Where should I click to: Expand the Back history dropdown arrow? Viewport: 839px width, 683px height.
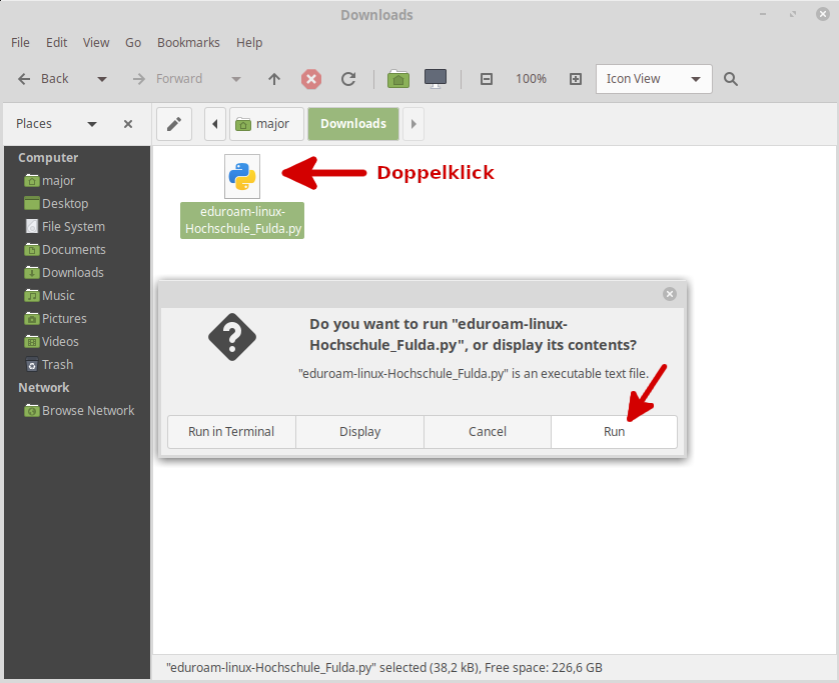point(102,79)
